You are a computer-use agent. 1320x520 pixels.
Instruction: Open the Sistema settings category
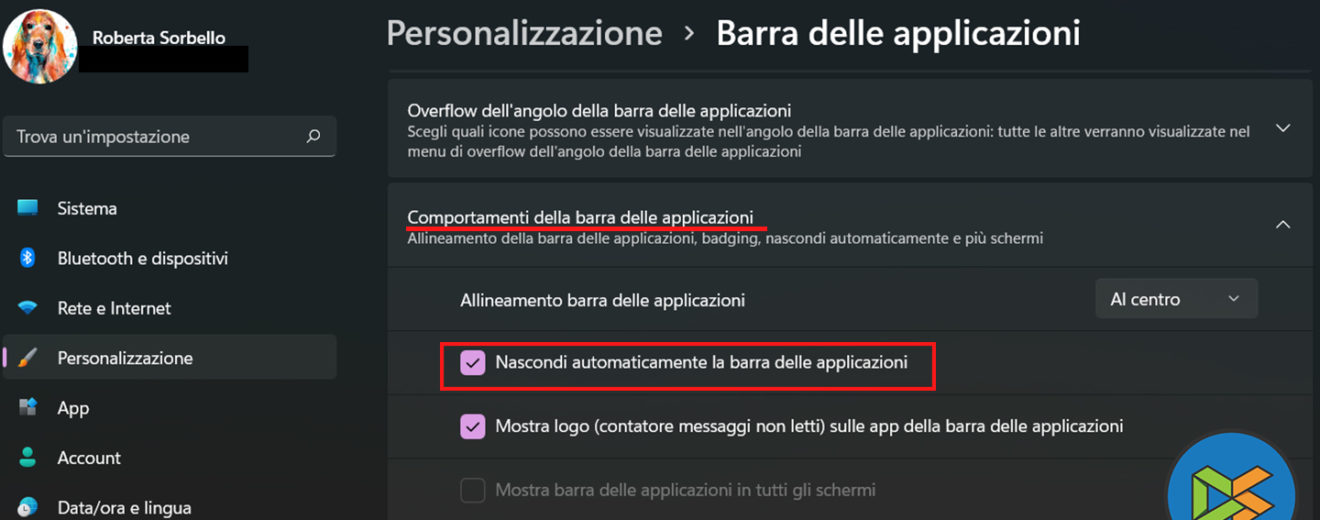pos(87,208)
